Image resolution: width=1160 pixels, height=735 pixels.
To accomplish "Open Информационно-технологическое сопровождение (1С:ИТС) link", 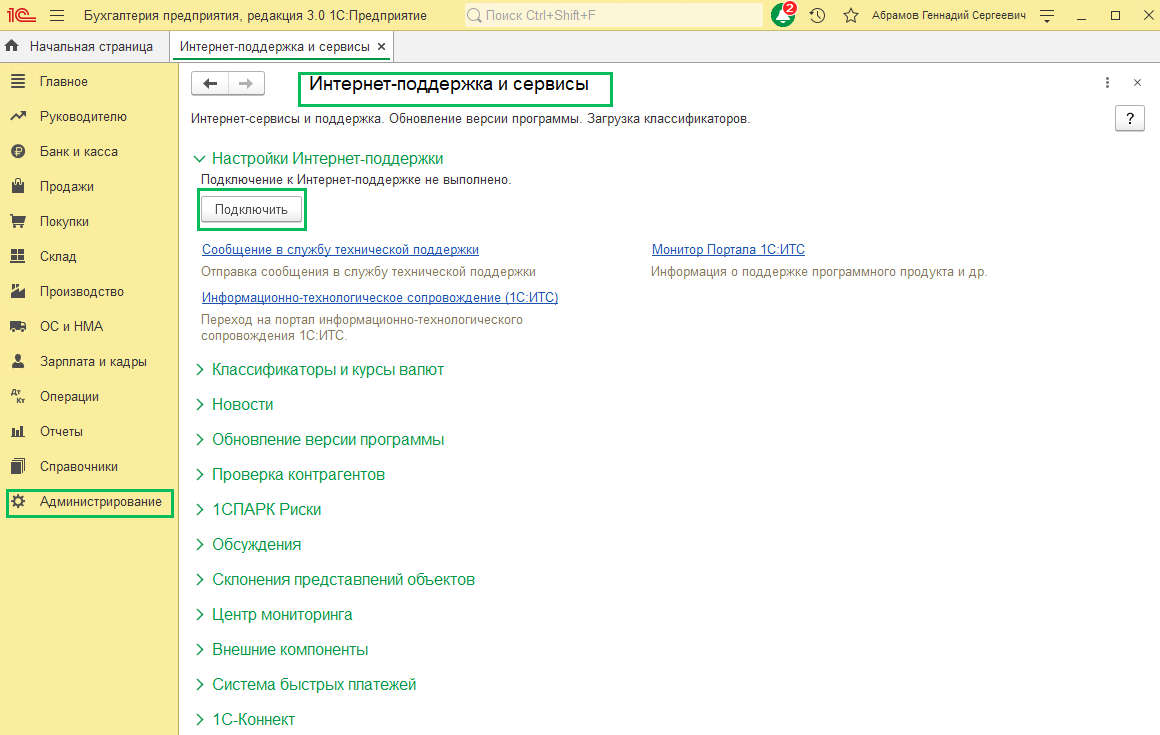I will [380, 297].
